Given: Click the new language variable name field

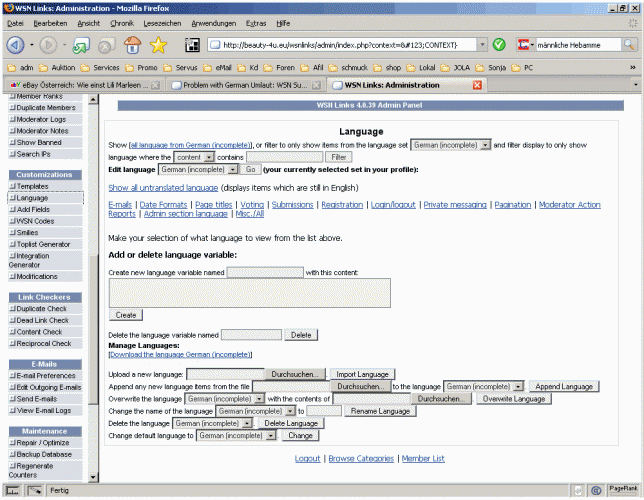Looking at the screenshot, I should 264,271.
